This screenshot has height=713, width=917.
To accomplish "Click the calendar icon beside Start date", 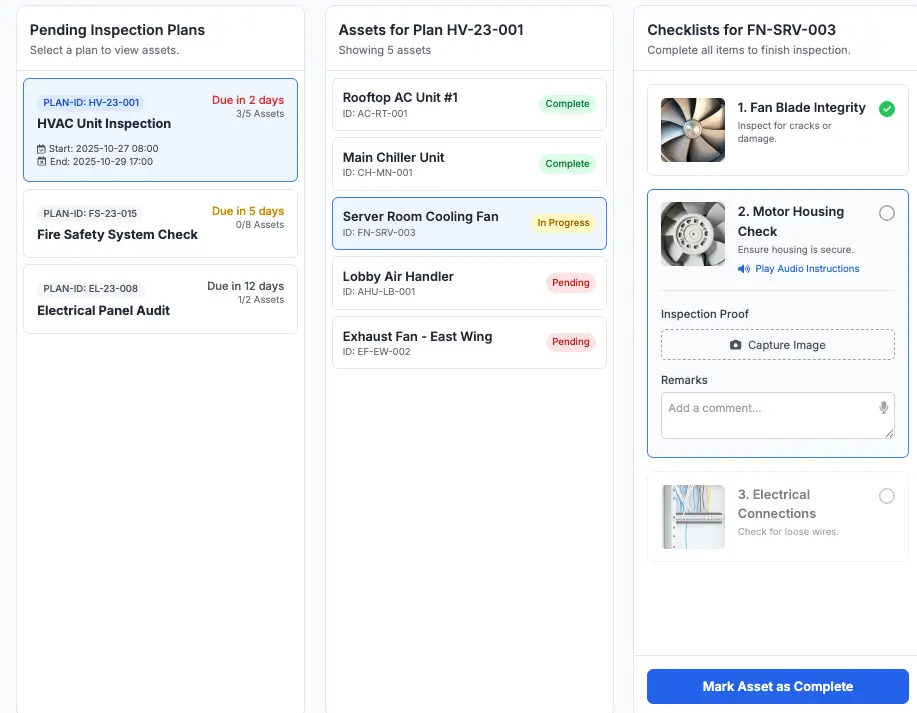I will (x=42, y=149).
